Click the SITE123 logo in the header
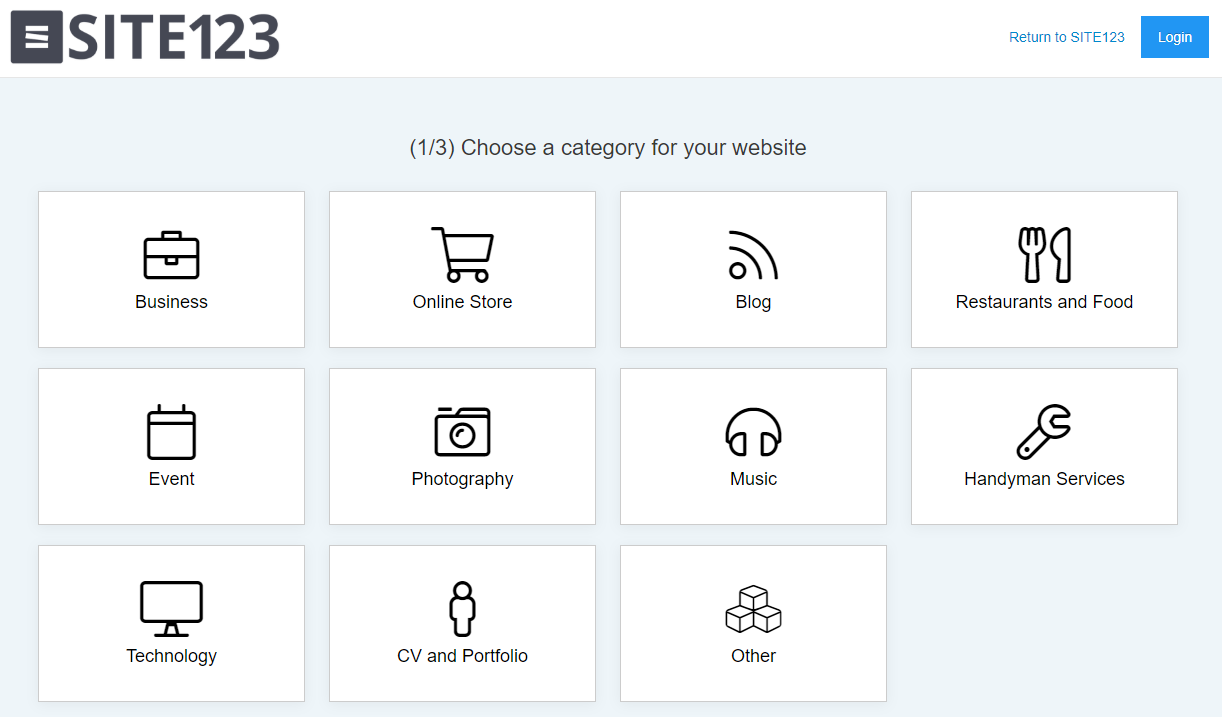Screen dimensions: 1222x717 pos(144,37)
